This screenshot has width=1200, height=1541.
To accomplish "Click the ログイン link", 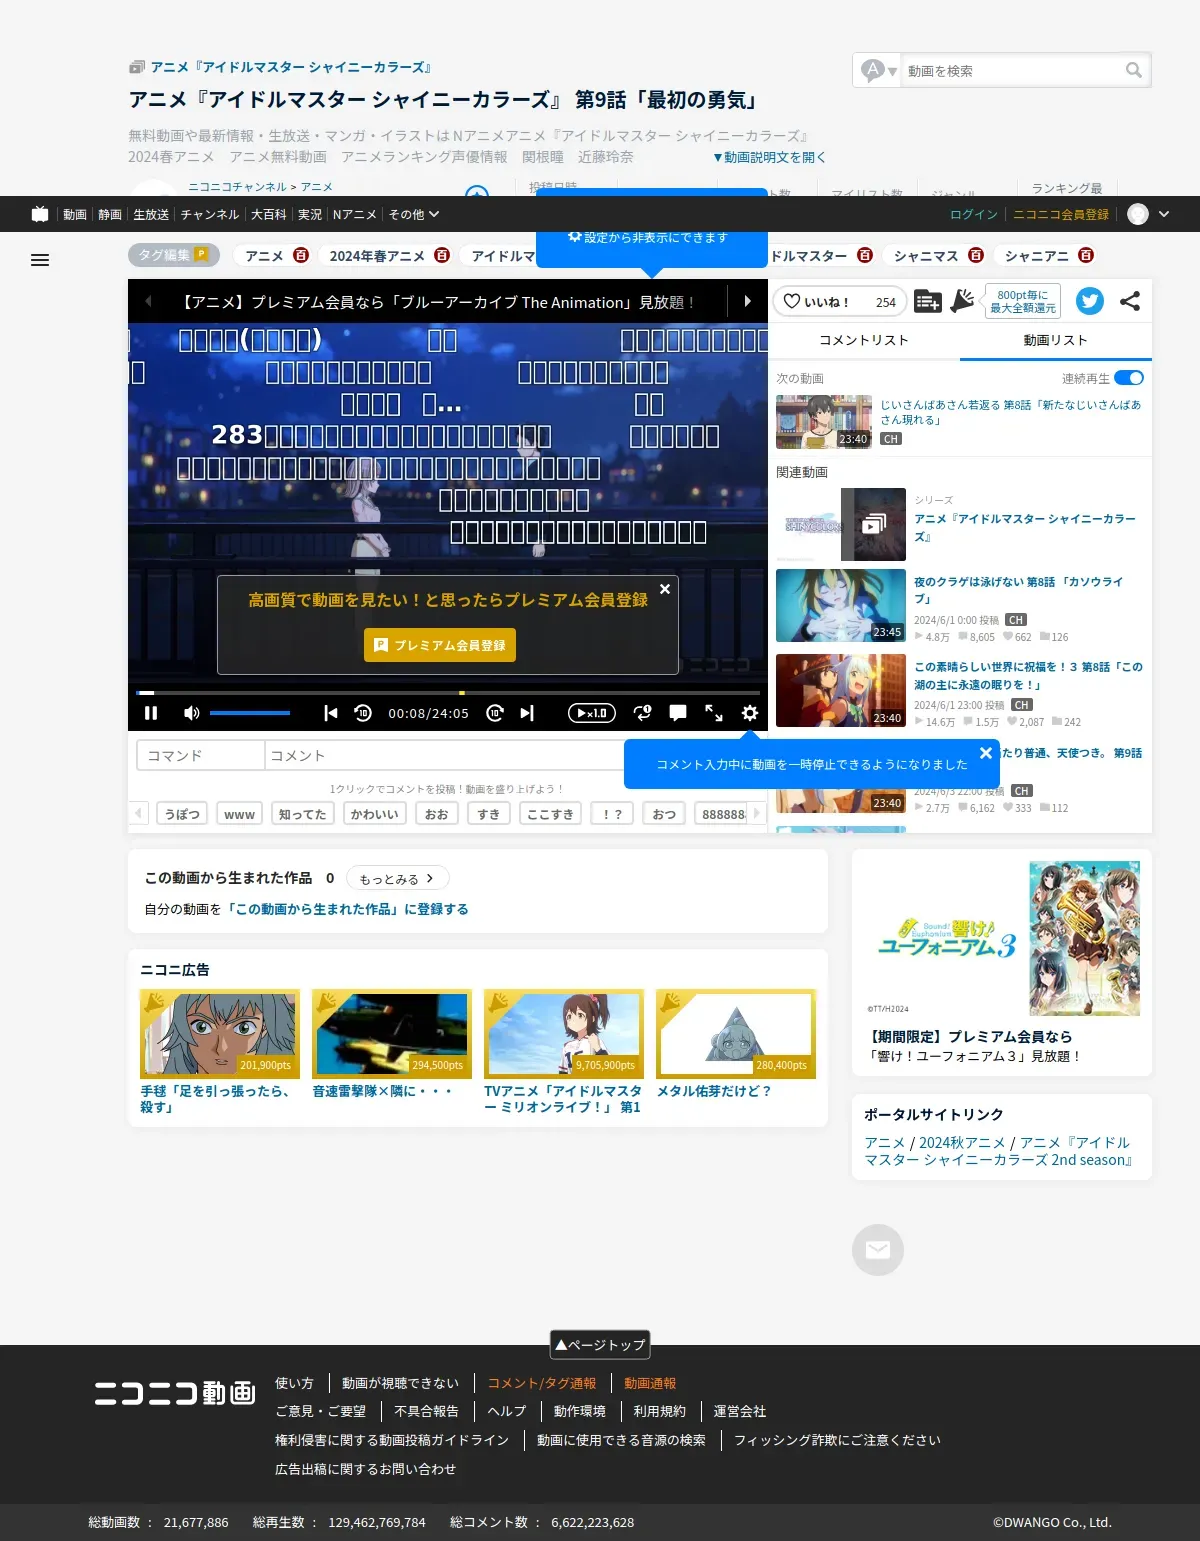I will 974,214.
